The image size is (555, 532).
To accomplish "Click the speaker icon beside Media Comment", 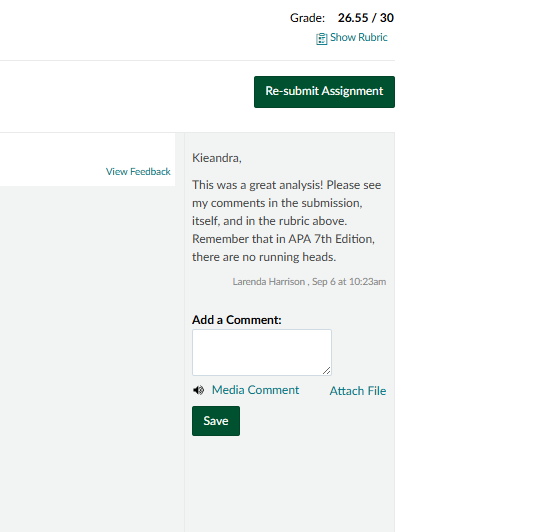I will coord(199,390).
